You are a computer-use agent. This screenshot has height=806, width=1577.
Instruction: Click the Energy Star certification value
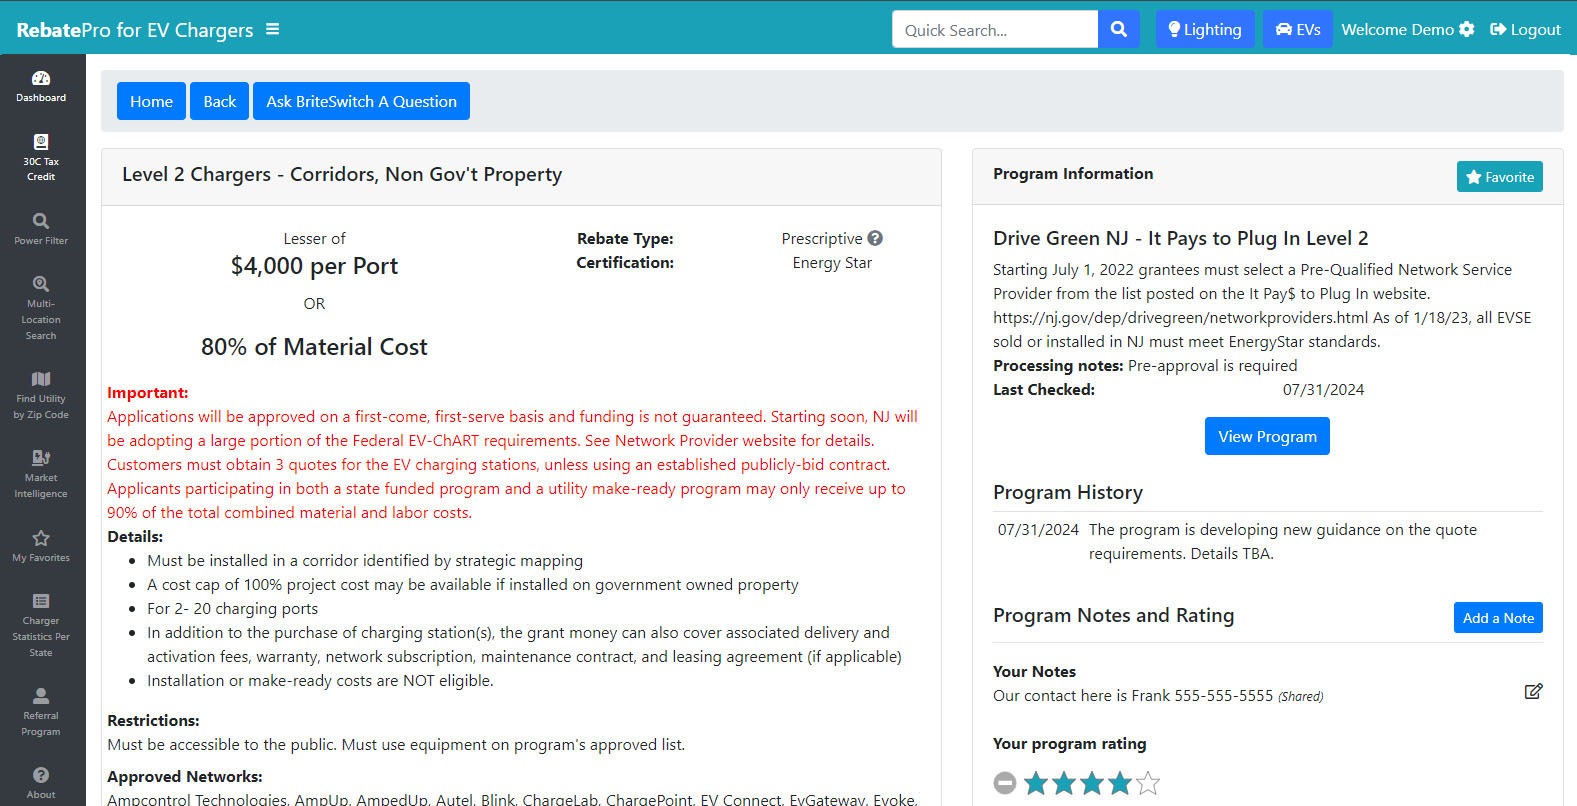[832, 263]
